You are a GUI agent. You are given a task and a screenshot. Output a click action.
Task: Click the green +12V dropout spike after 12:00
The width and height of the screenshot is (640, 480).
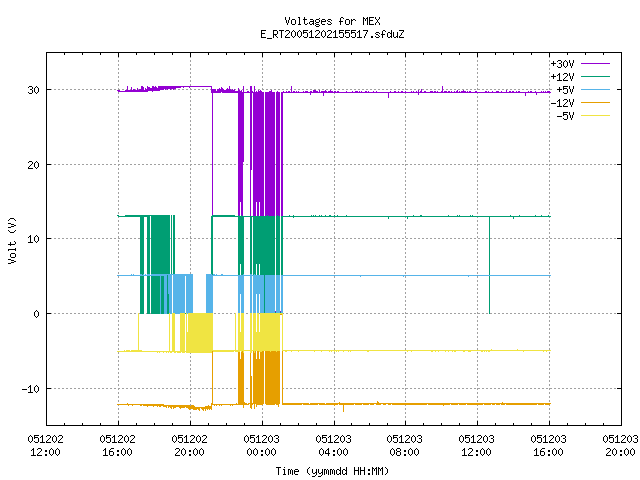[x=489, y=265]
